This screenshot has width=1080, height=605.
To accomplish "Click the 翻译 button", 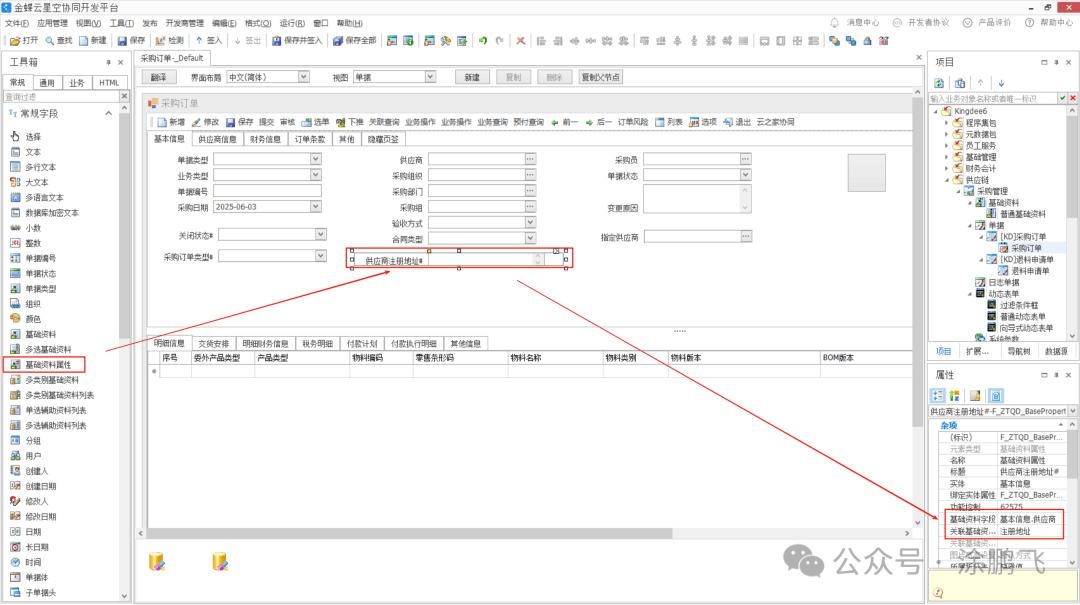I will coord(158,77).
